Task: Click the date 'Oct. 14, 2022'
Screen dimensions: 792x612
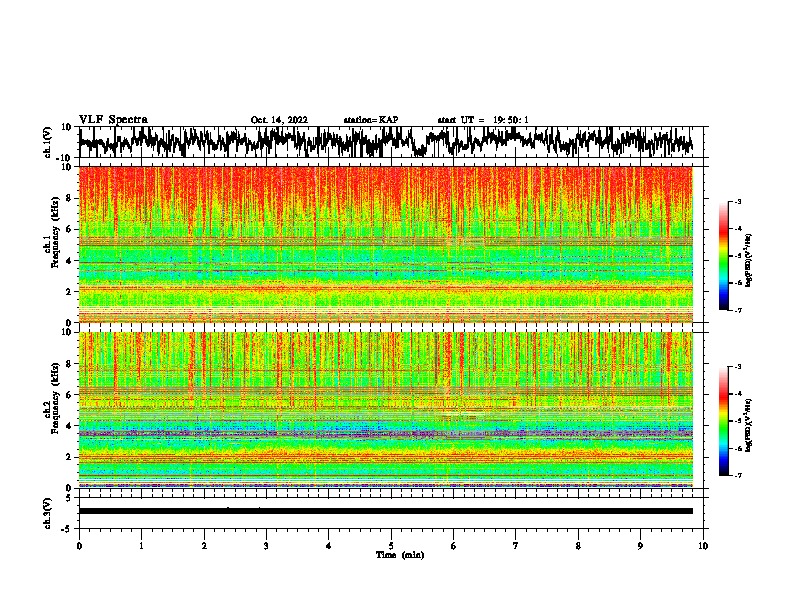Action: point(279,120)
